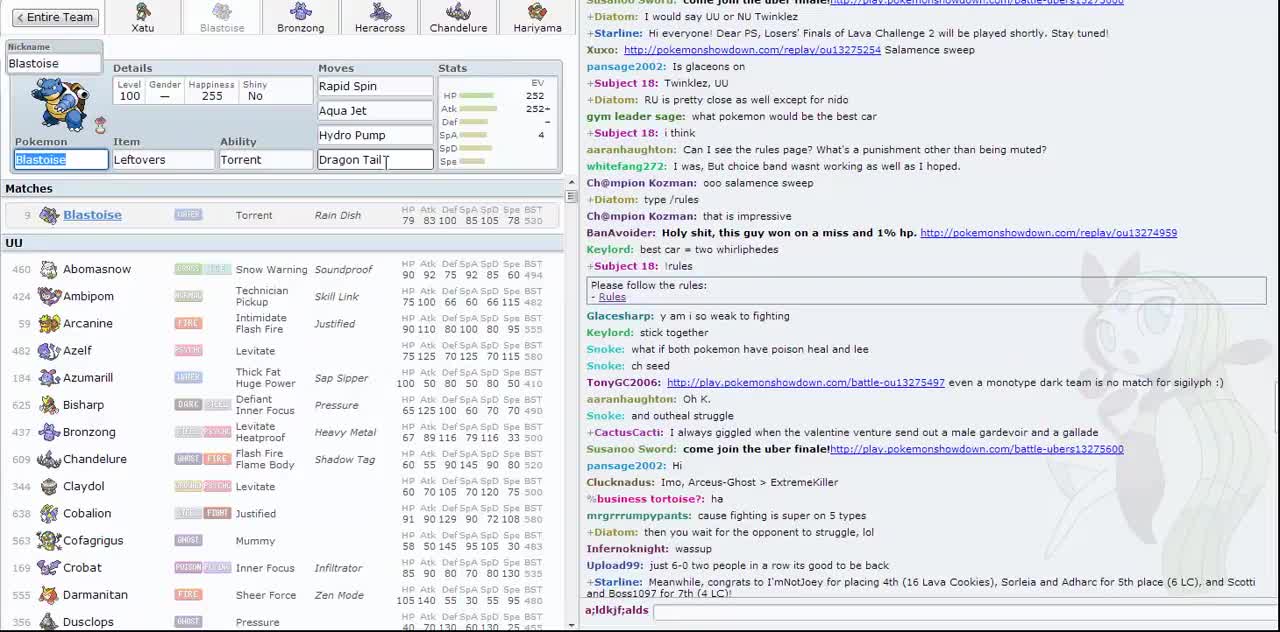This screenshot has width=1280, height=632.
Task: Open the Salamence sweep replay link
Action: click(752, 50)
